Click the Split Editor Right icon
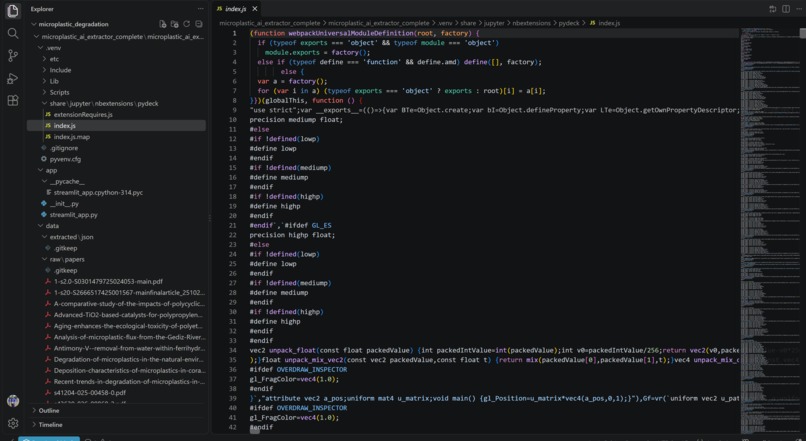Viewport: 806px width, 441px height. click(786, 9)
